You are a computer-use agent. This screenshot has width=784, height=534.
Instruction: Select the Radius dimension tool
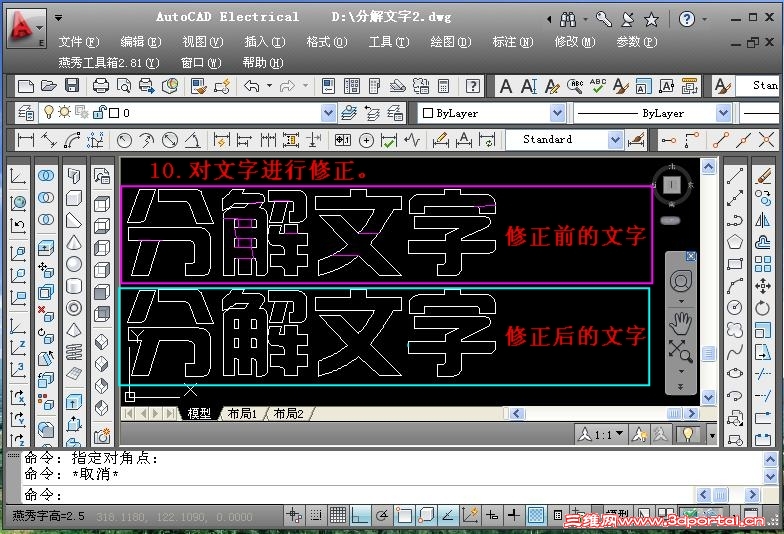point(124,140)
